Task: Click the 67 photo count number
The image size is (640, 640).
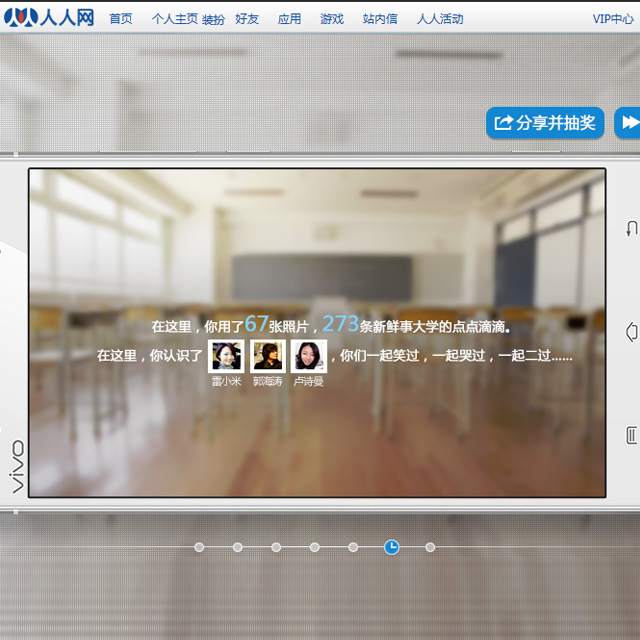Action: [x=256, y=324]
